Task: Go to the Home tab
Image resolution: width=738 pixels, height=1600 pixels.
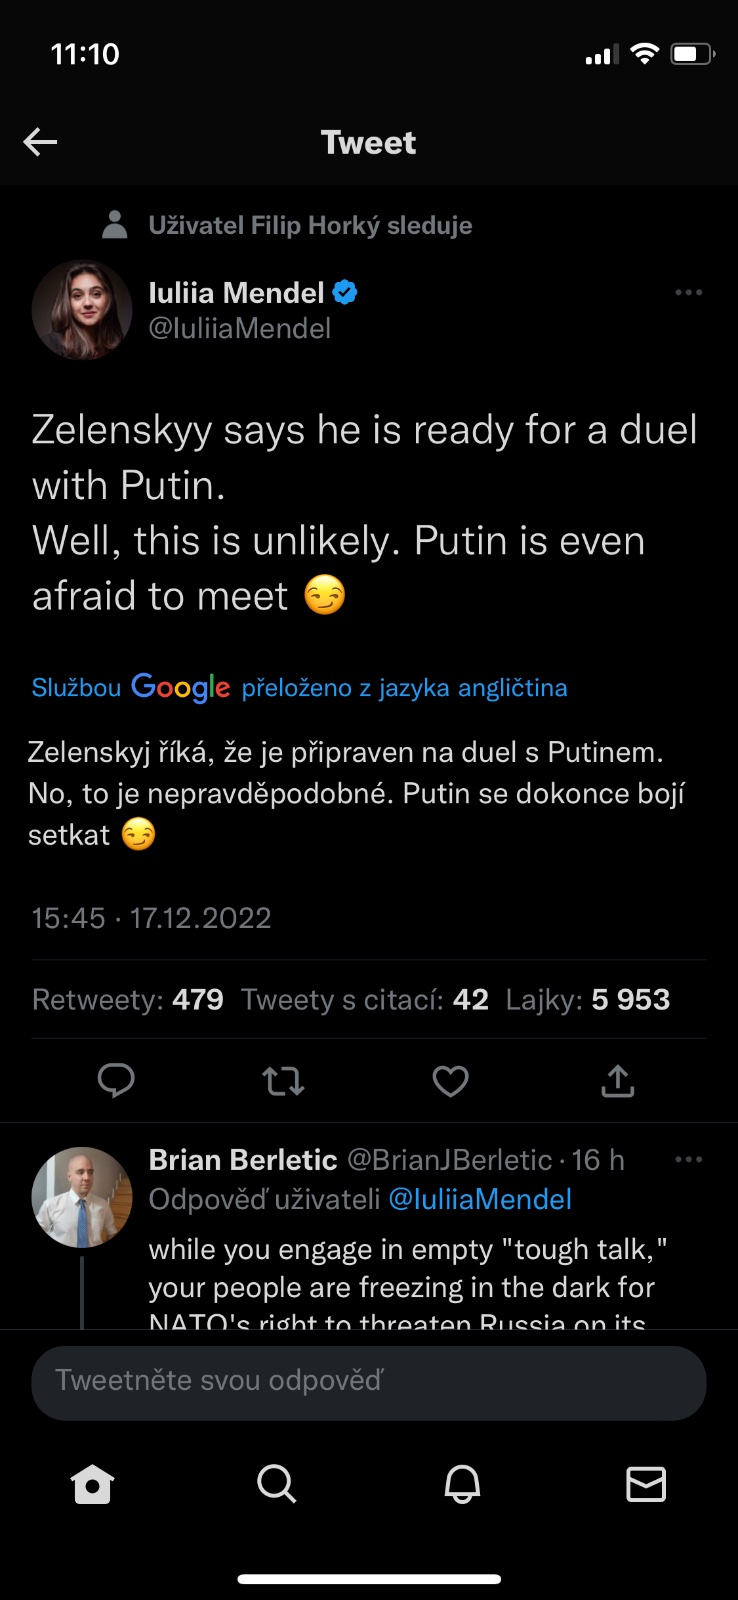Action: 93,1485
